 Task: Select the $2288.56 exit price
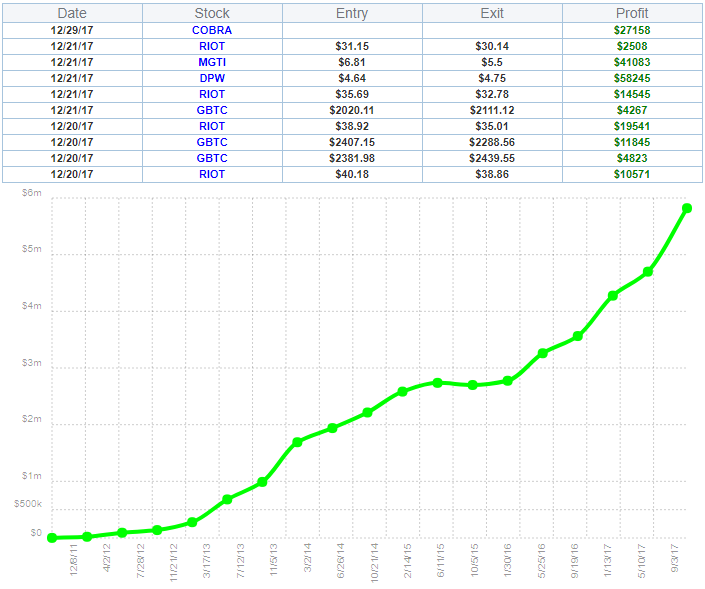[492, 142]
